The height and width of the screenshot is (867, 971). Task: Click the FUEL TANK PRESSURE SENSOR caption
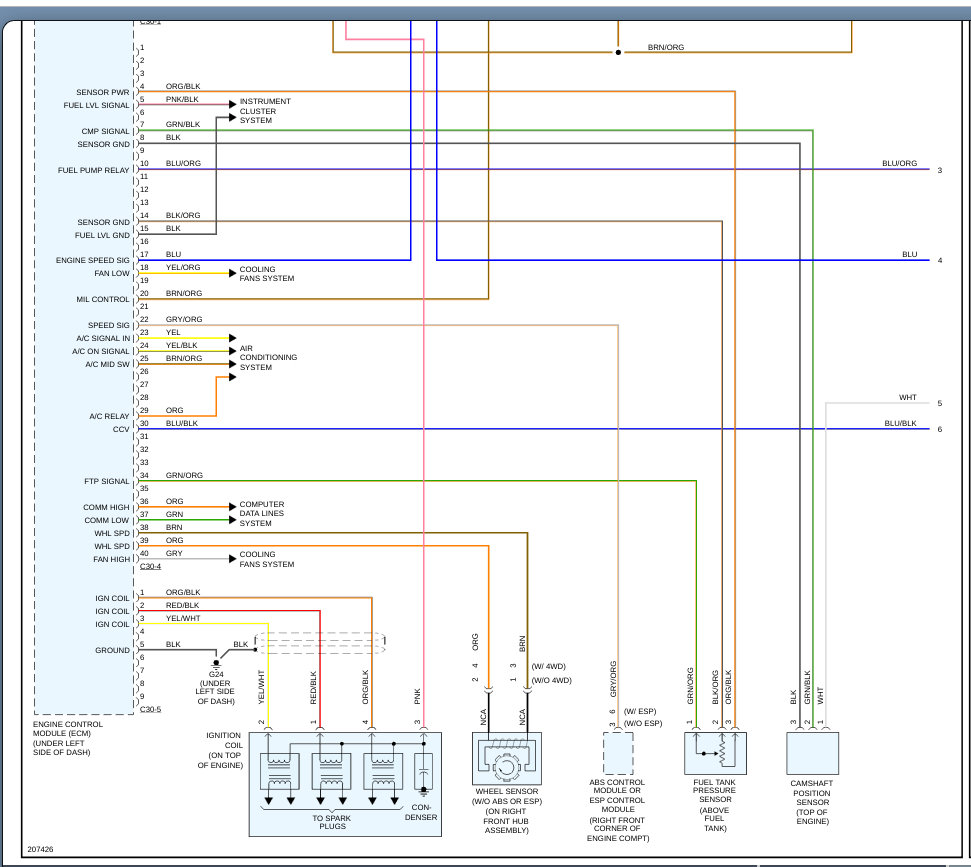click(715, 805)
